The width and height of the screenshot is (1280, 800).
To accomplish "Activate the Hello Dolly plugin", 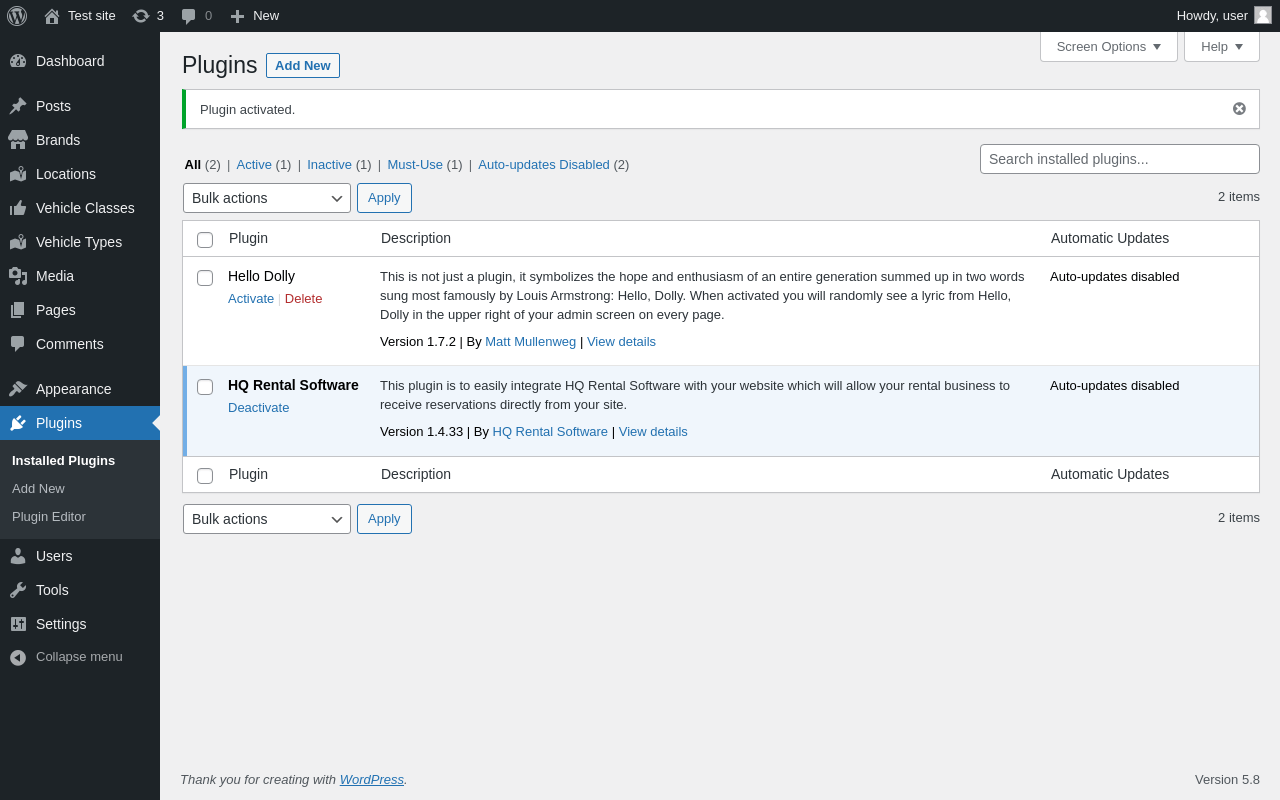I will click(x=251, y=299).
